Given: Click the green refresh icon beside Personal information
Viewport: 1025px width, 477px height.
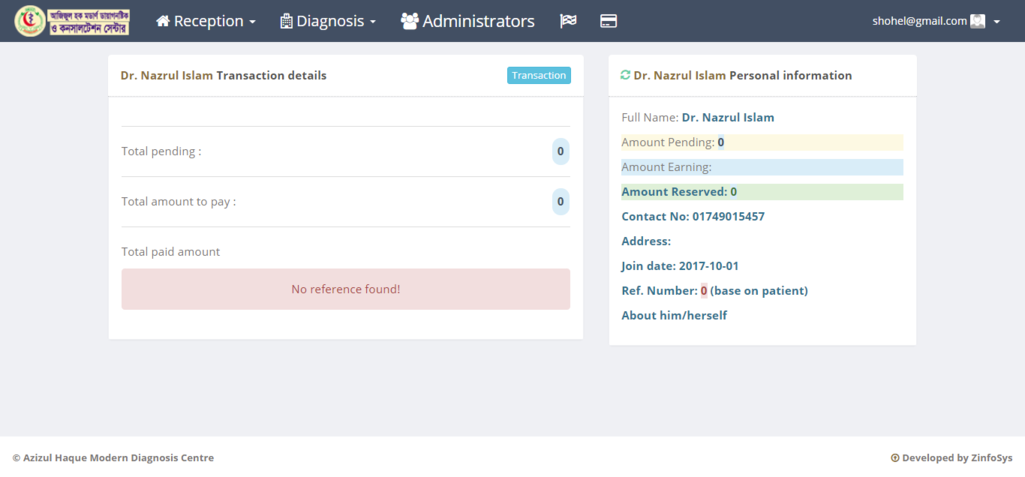Looking at the screenshot, I should pyautogui.click(x=625, y=75).
